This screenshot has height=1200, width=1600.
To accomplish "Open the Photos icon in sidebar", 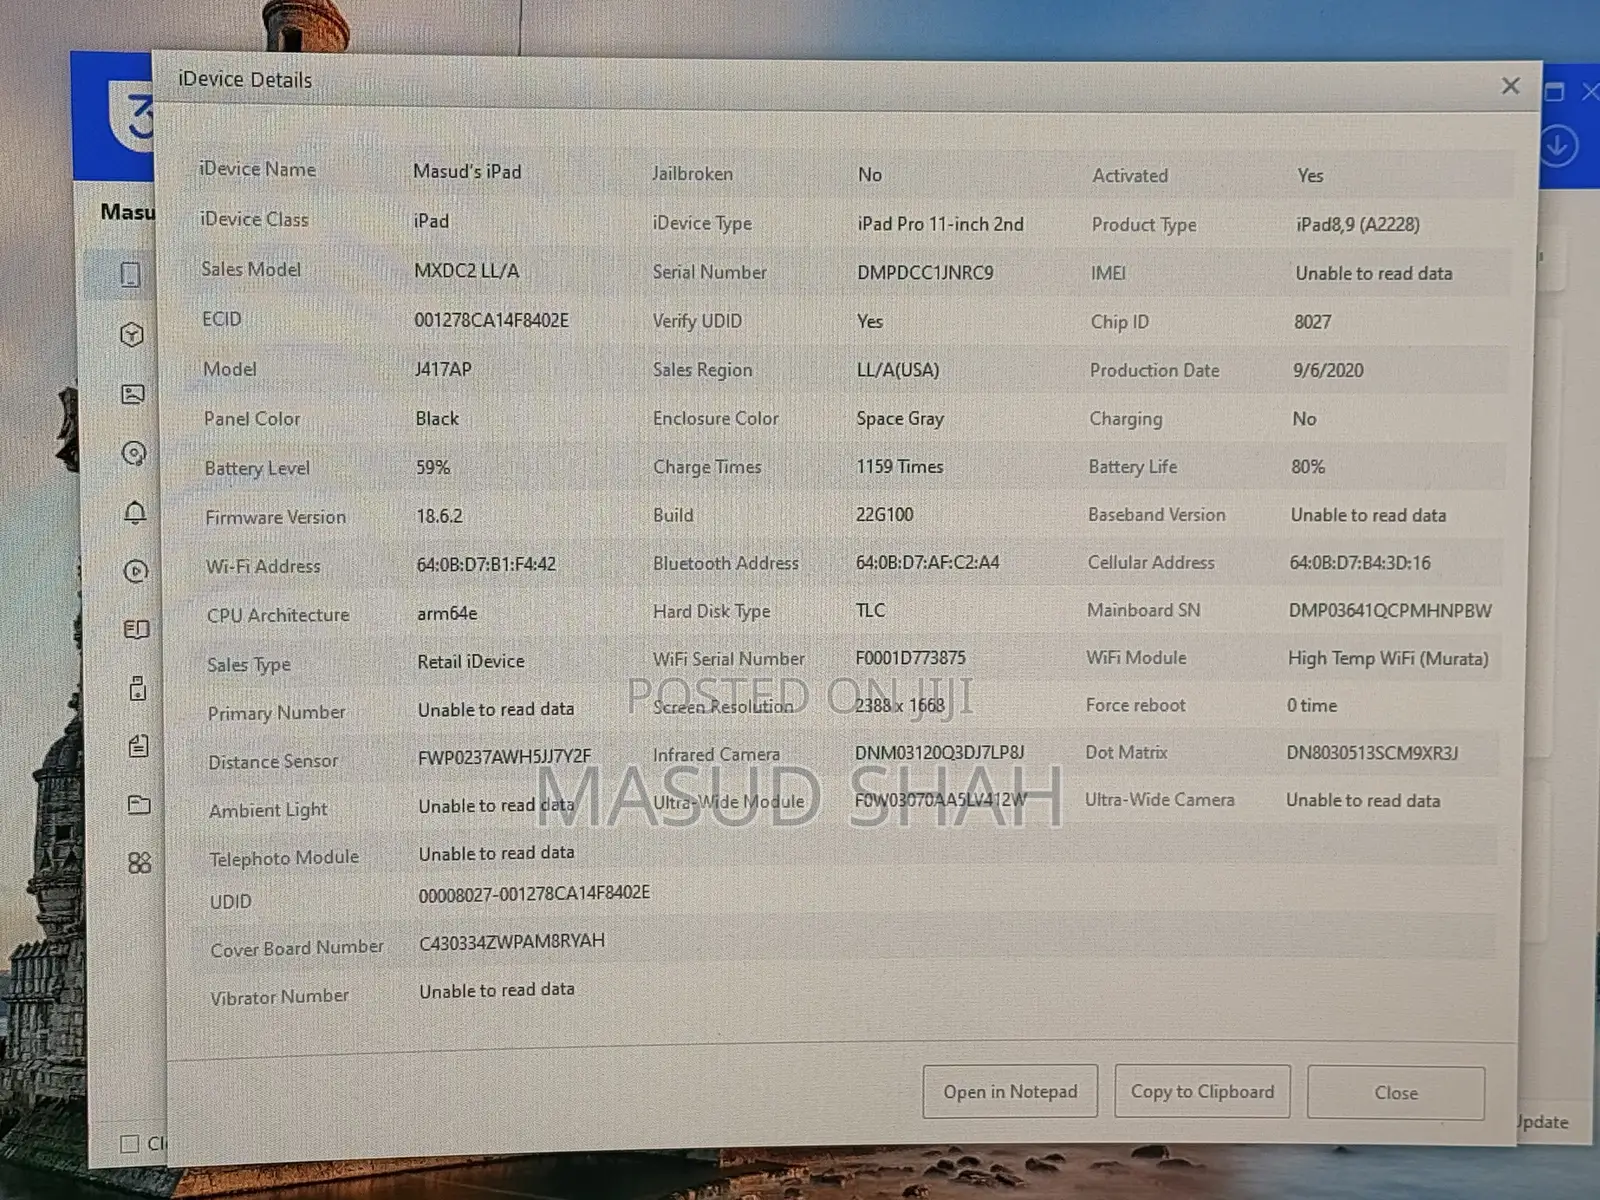I will pyautogui.click(x=132, y=394).
